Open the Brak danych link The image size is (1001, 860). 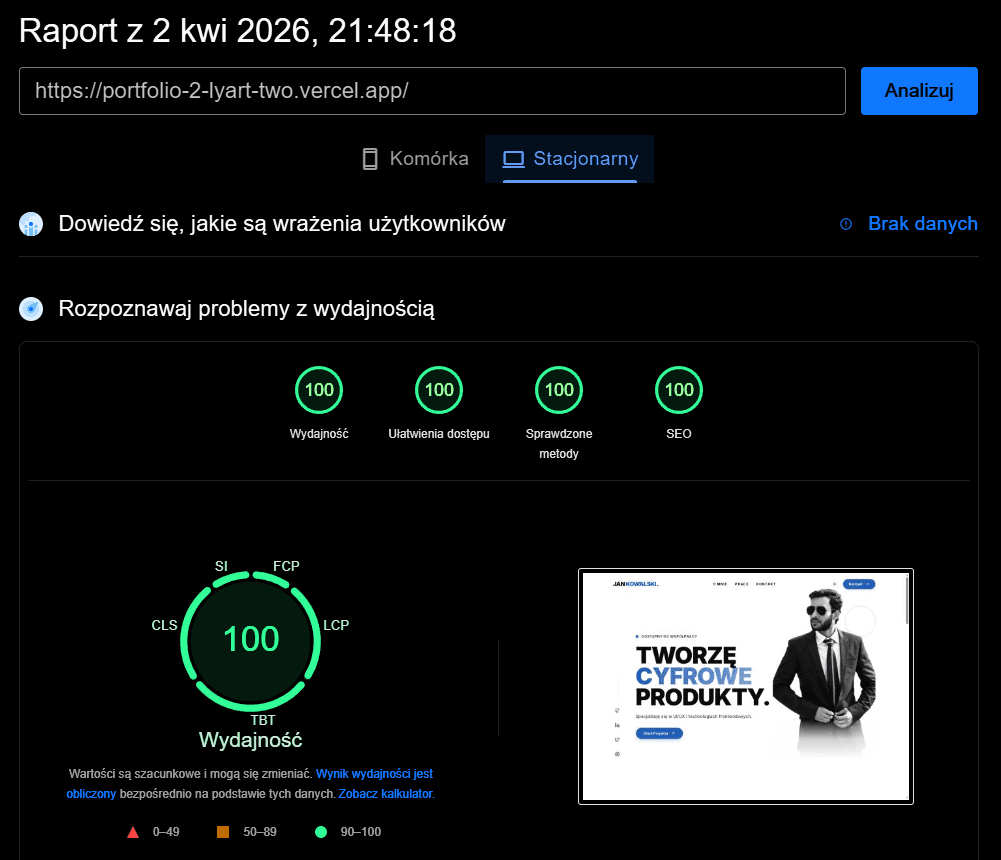point(922,223)
